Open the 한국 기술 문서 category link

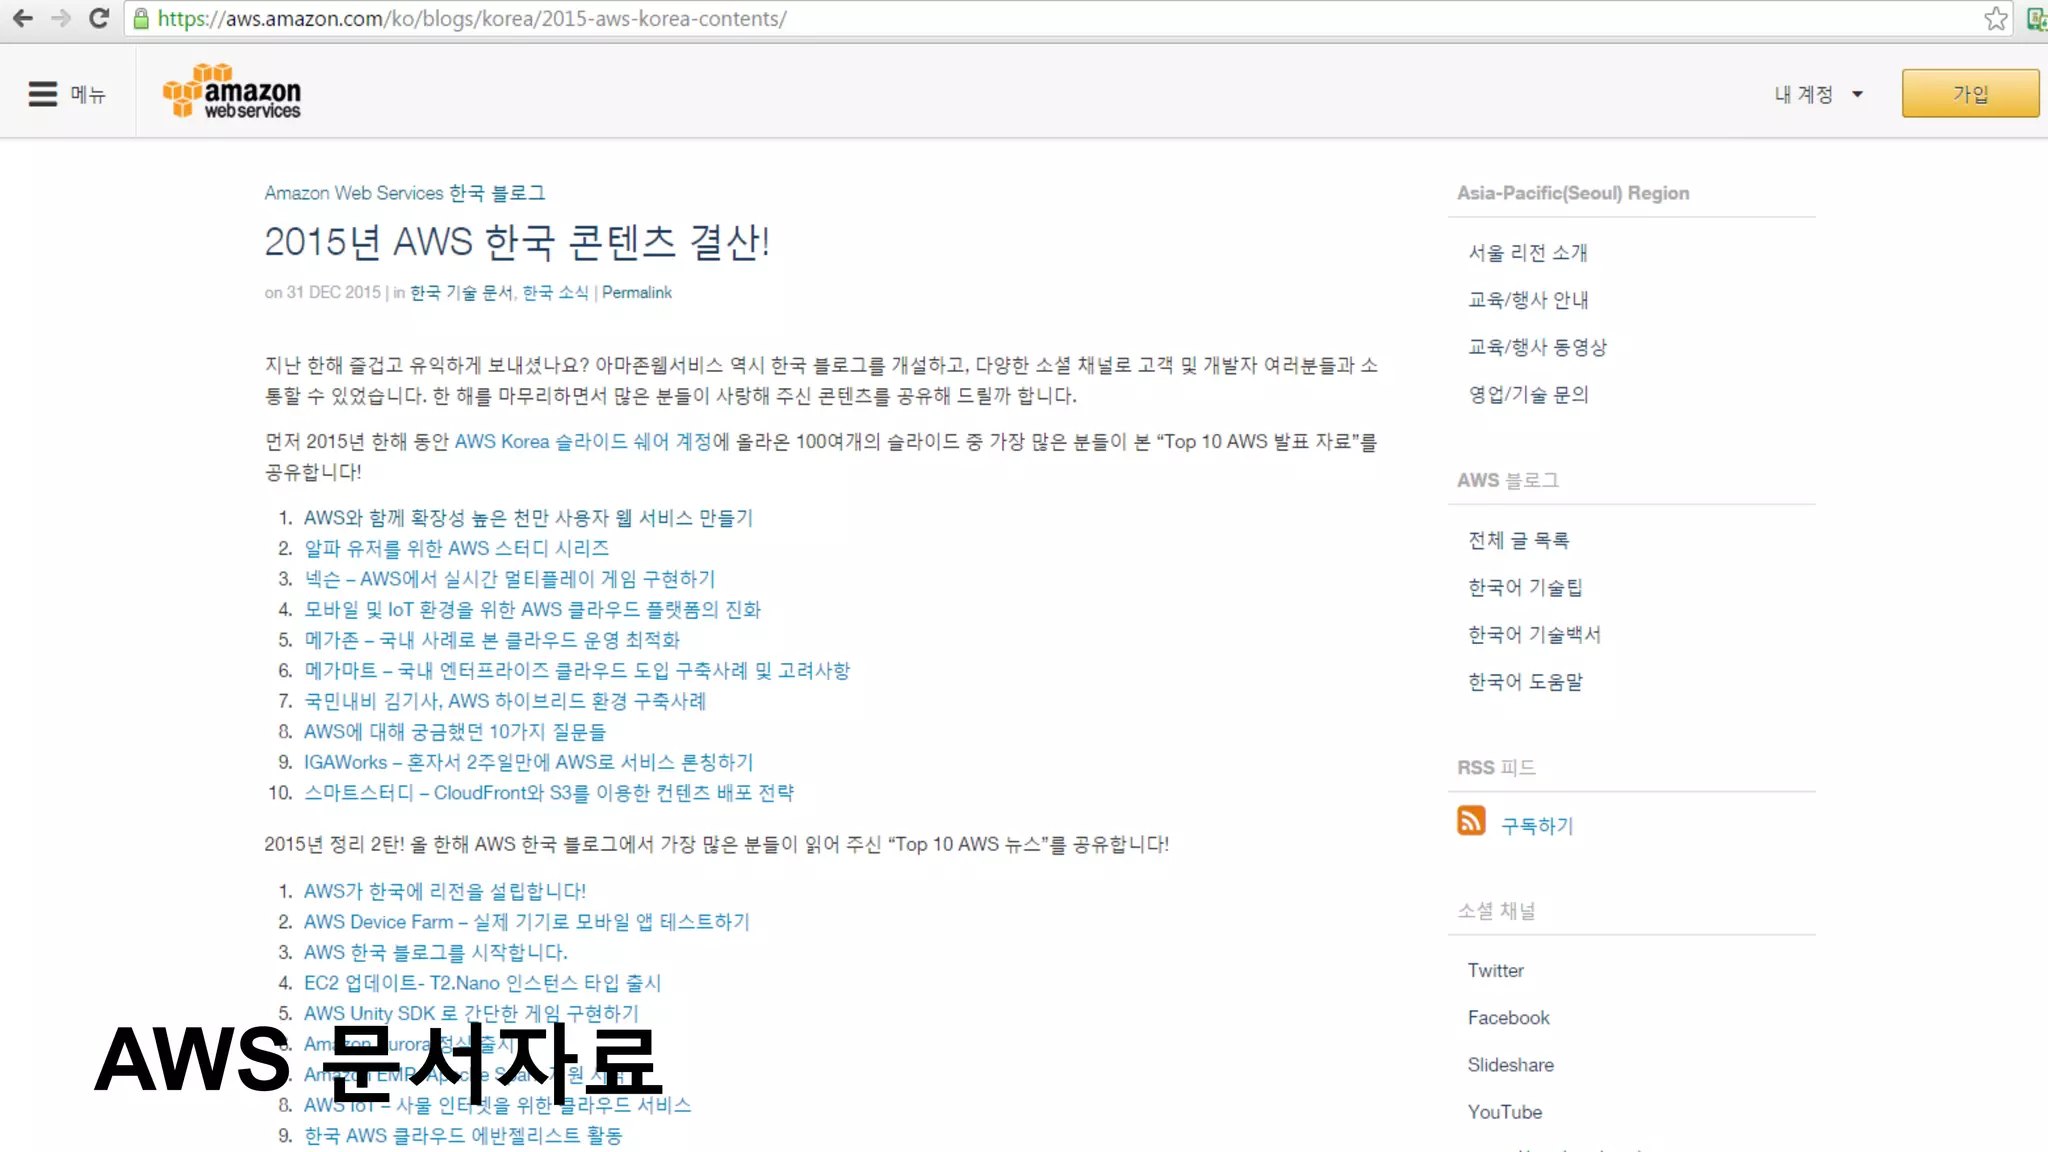coord(461,292)
